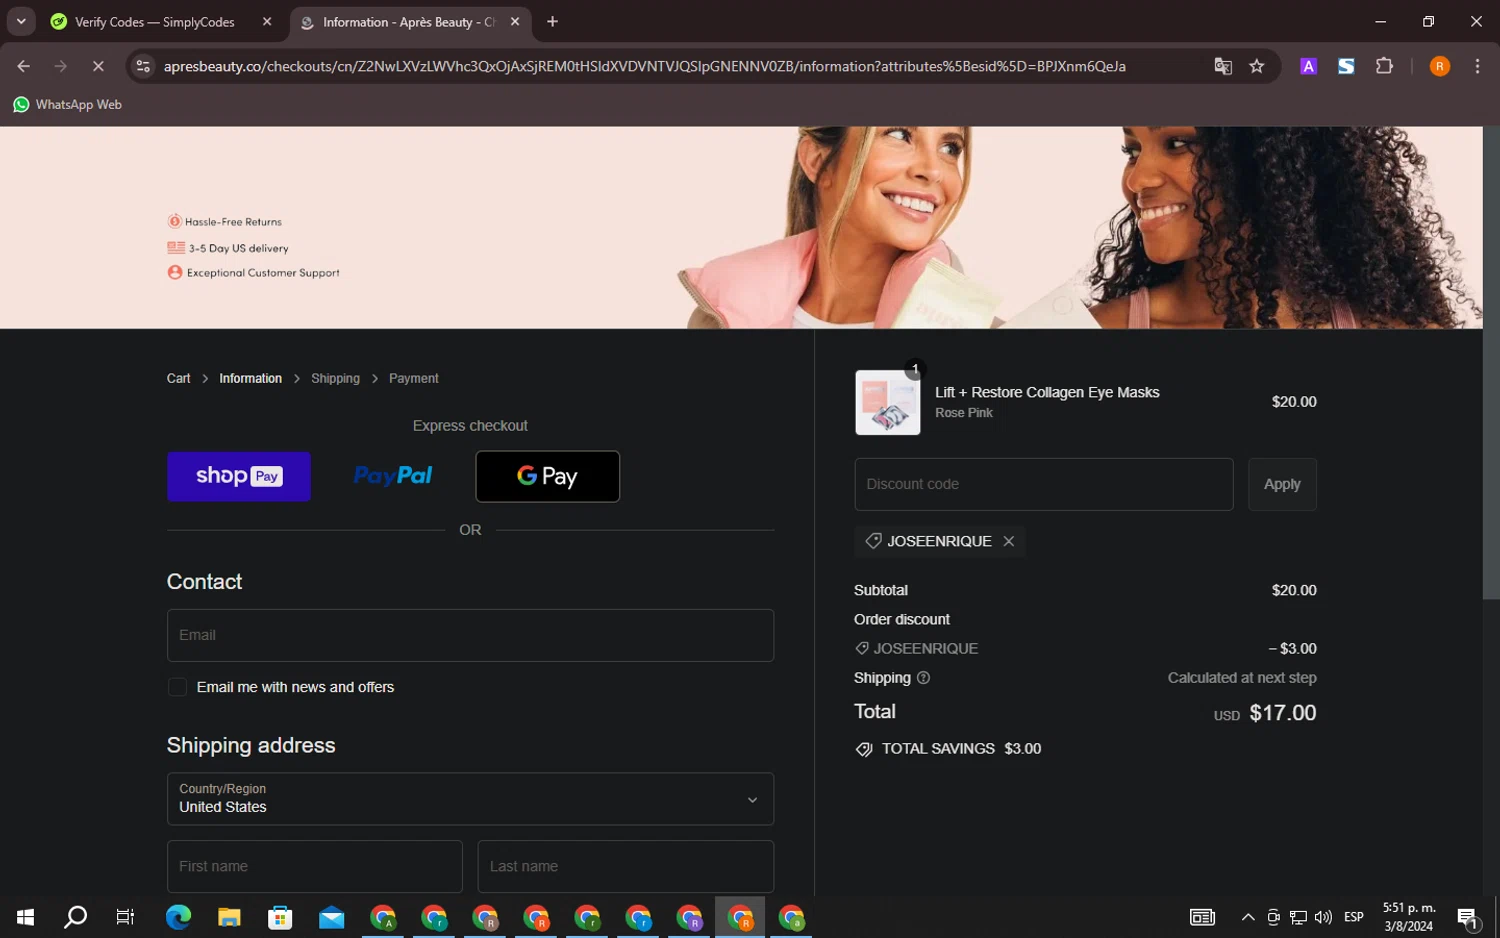Open the tab search dropdown arrow
The height and width of the screenshot is (938, 1500).
pyautogui.click(x=21, y=21)
